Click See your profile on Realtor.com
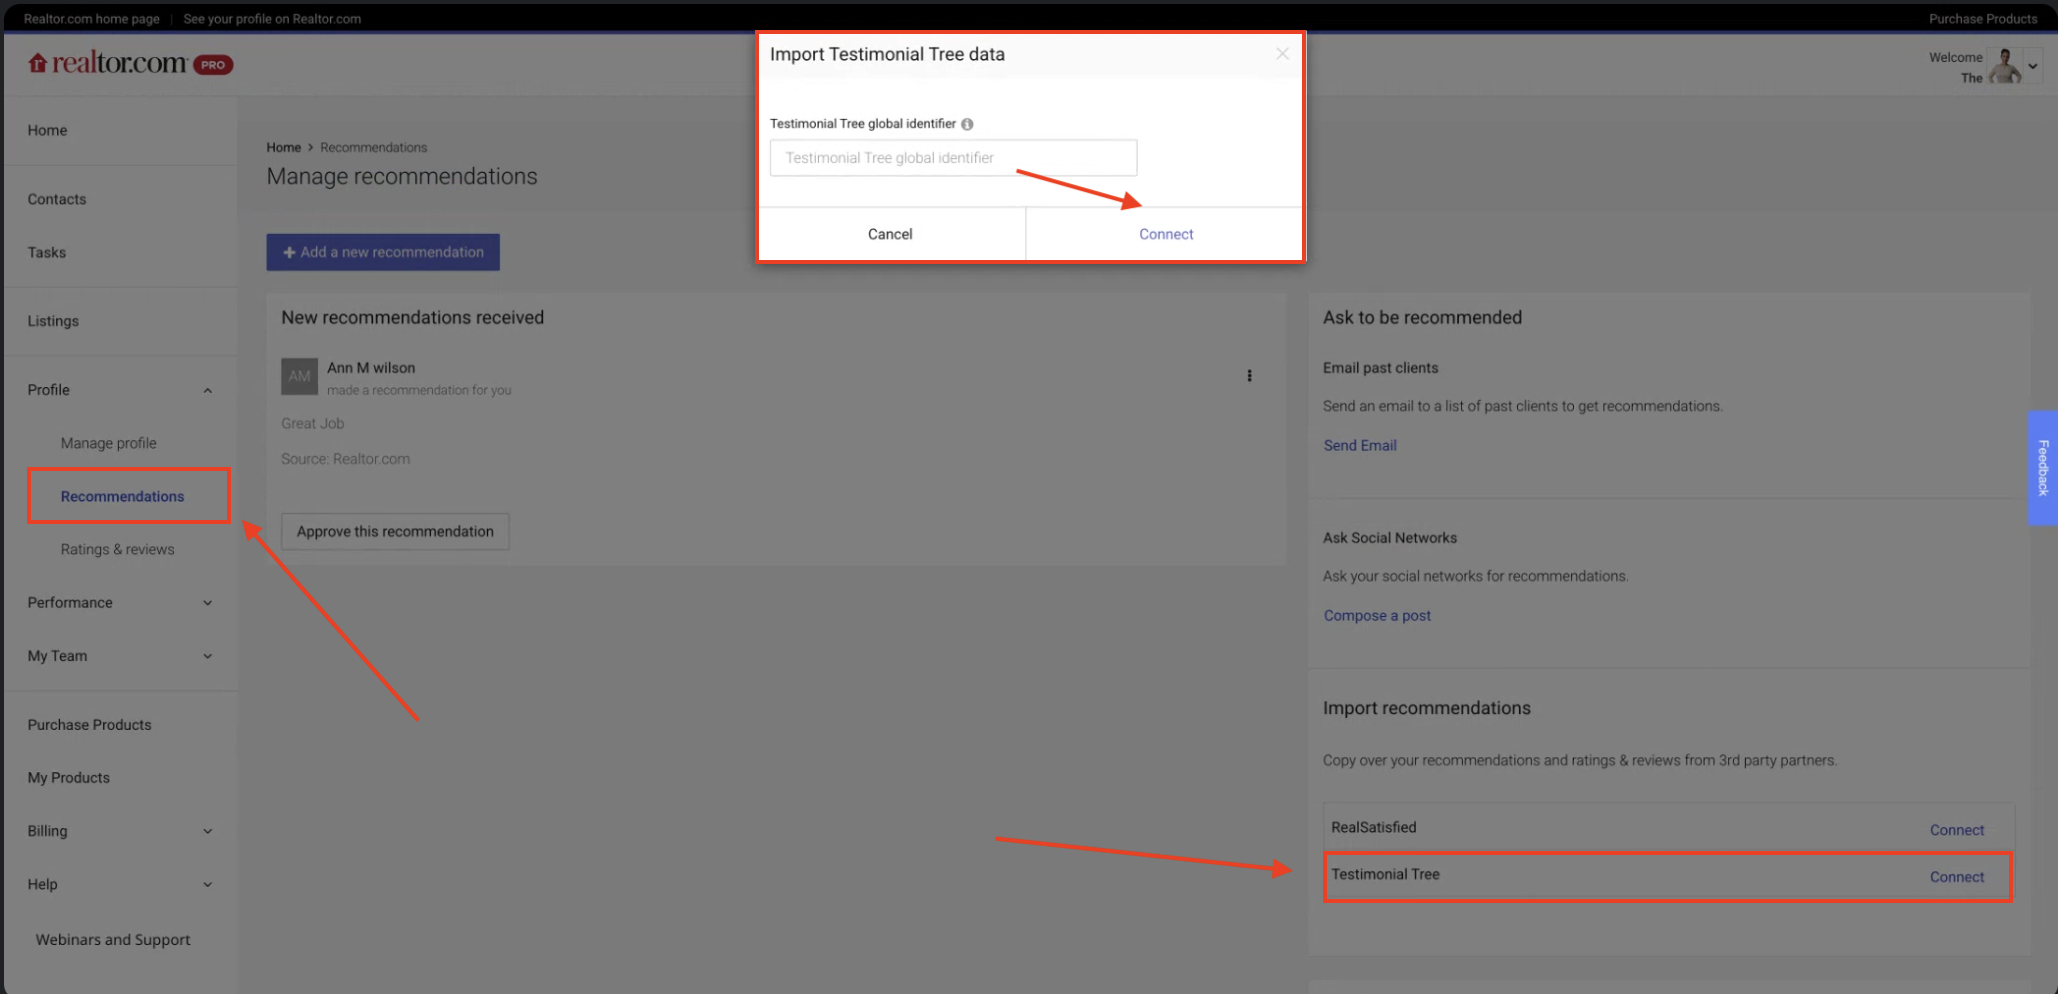Screen dimensions: 2058x994 (x=272, y=19)
